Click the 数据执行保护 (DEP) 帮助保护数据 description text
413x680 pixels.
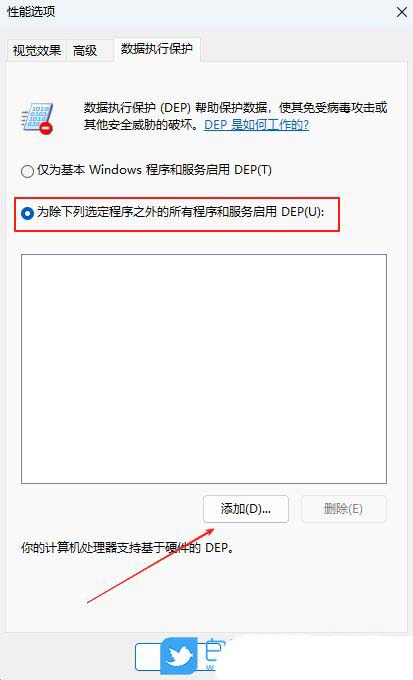pyautogui.click(x=235, y=116)
